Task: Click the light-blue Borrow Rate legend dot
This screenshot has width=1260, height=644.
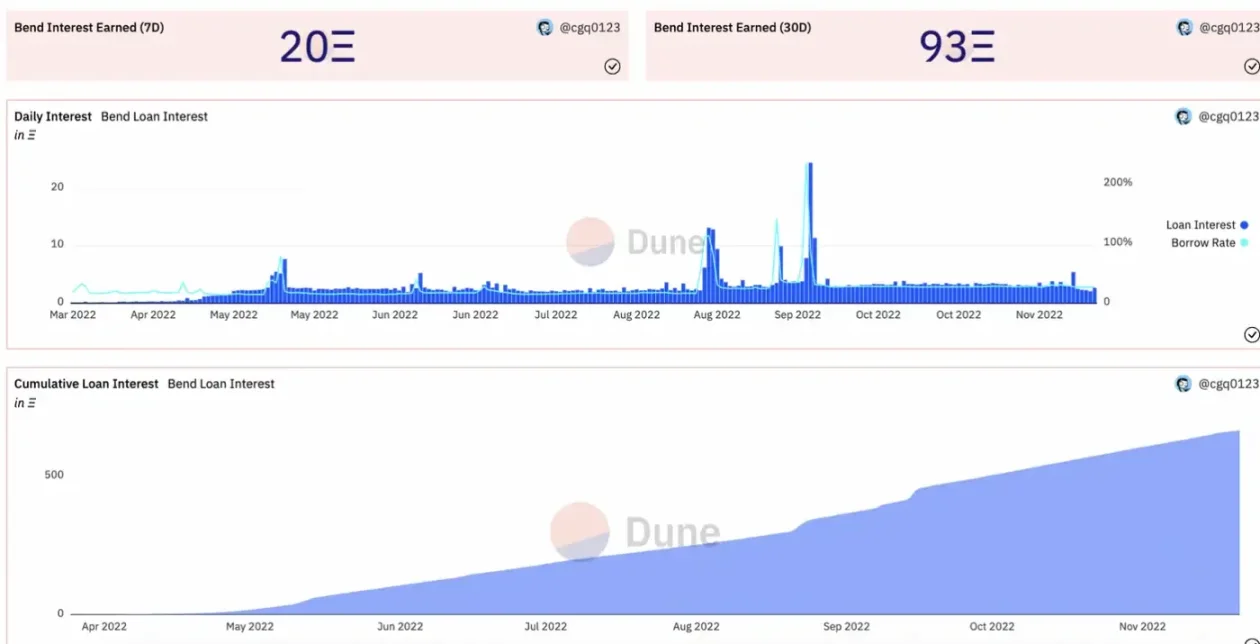Action: (x=1245, y=243)
